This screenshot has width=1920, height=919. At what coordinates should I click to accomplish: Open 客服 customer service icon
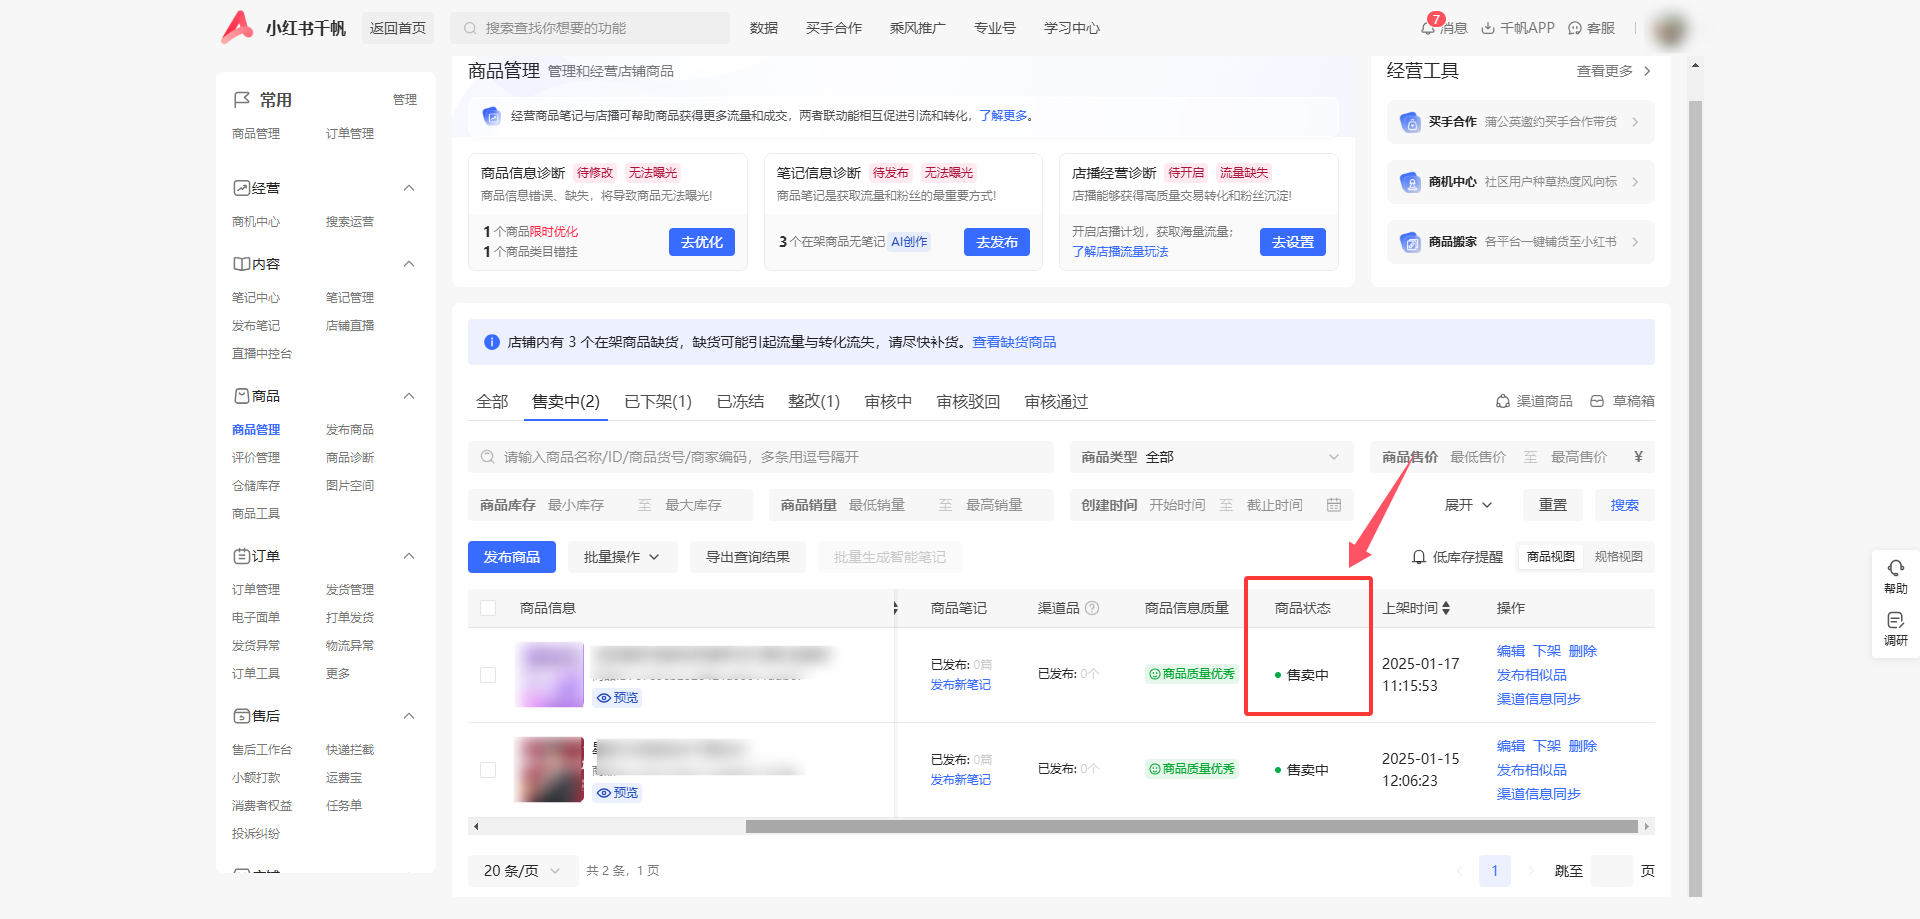[1575, 28]
